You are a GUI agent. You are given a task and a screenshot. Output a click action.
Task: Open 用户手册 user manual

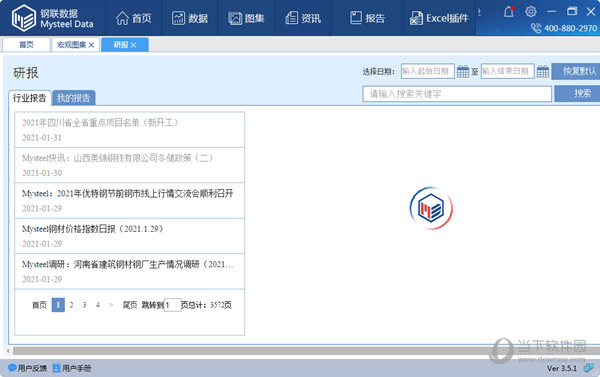tap(72, 368)
